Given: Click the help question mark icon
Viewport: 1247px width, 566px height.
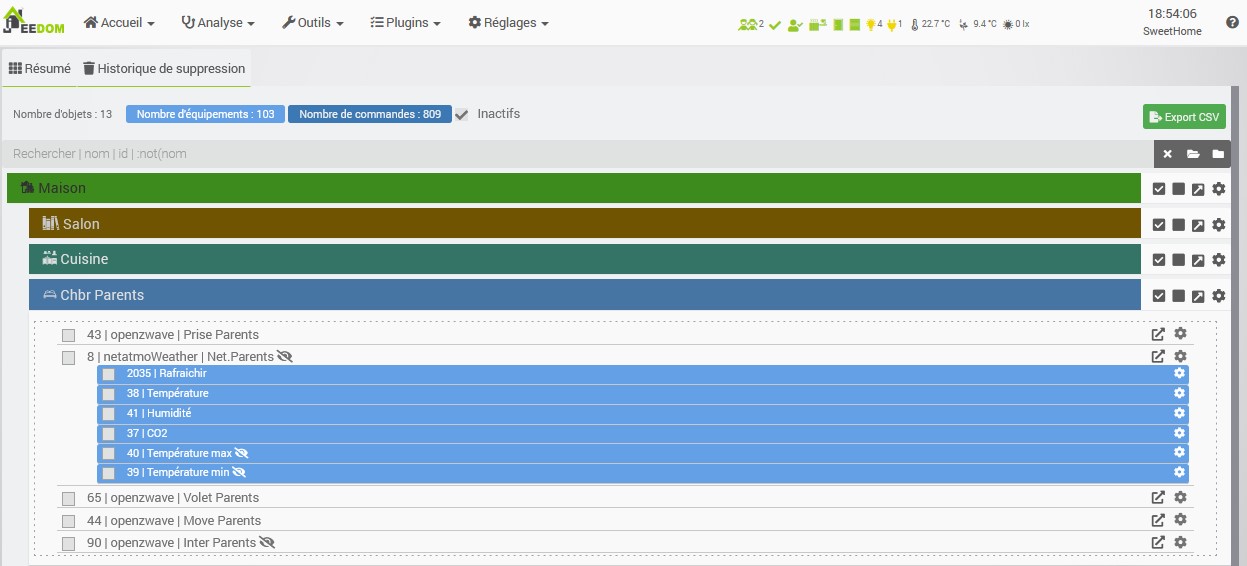Looking at the screenshot, I should click(1232, 22).
